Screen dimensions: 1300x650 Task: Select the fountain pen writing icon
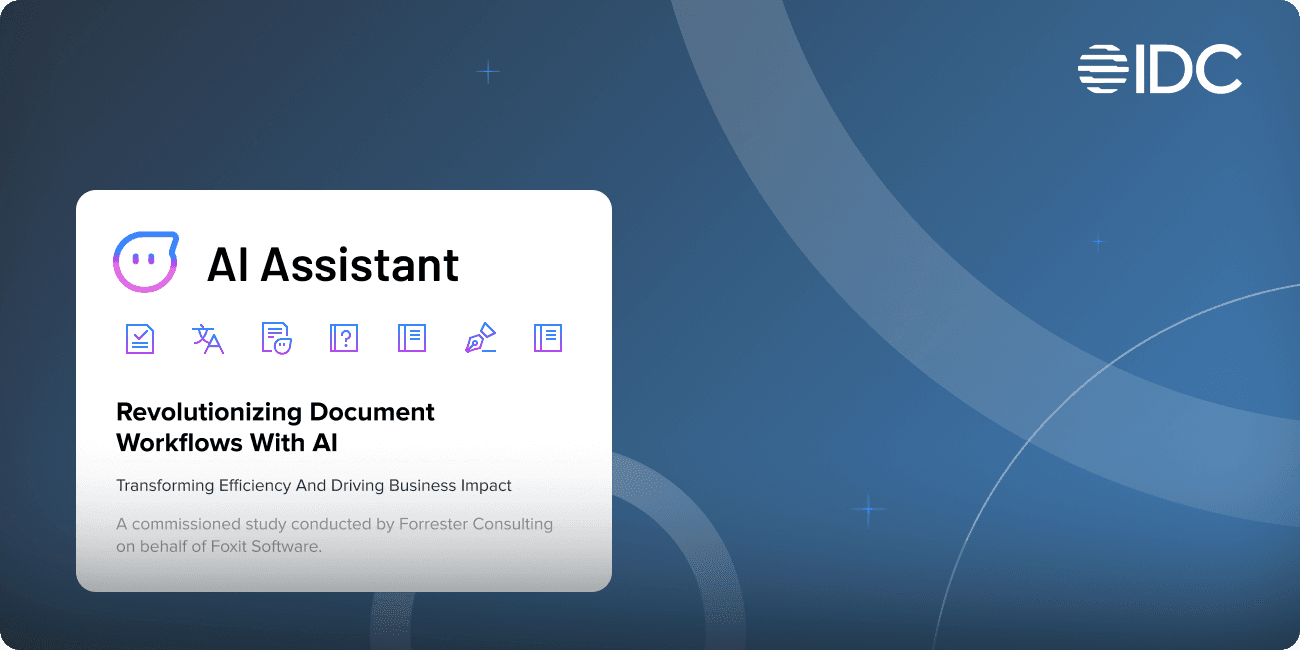pos(480,338)
